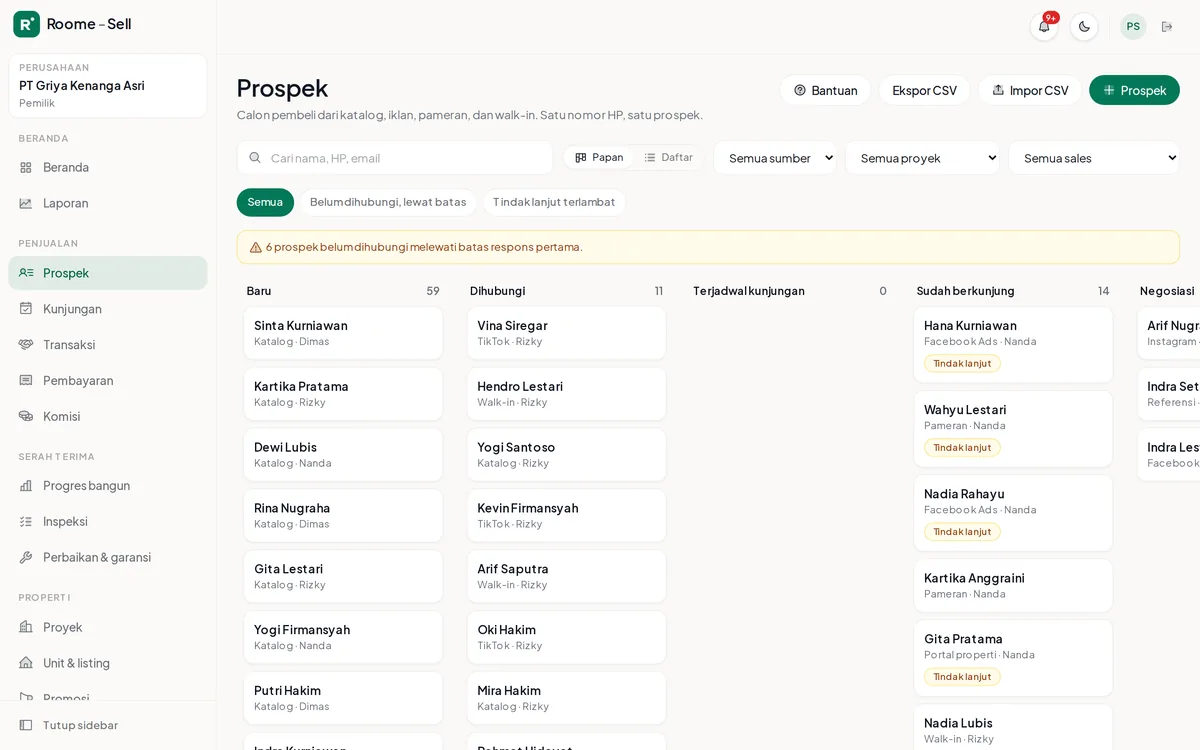Click Tutup sidebar text
The image size is (1200, 750).
(80, 725)
